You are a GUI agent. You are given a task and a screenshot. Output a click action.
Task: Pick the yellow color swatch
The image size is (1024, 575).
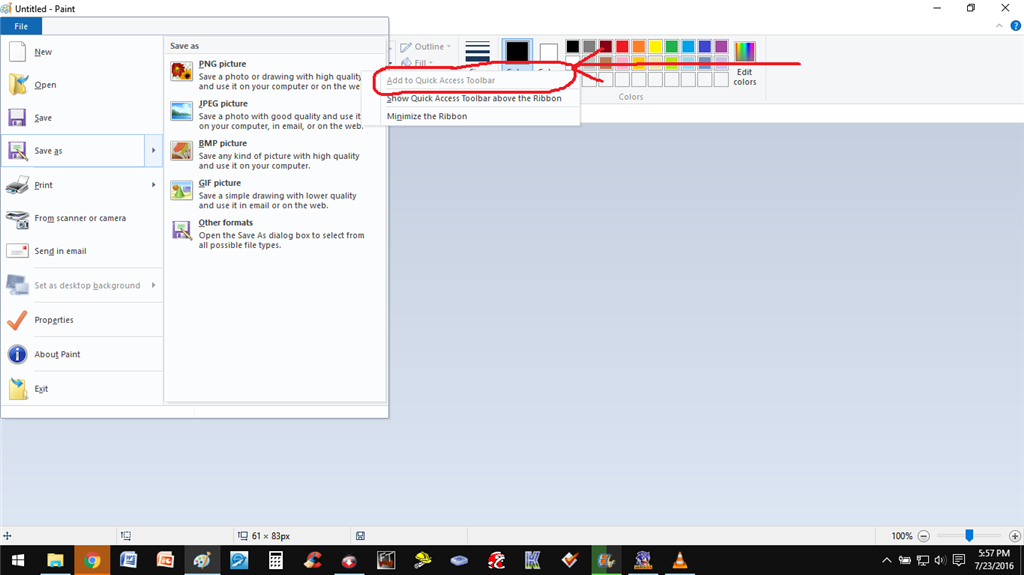655,46
